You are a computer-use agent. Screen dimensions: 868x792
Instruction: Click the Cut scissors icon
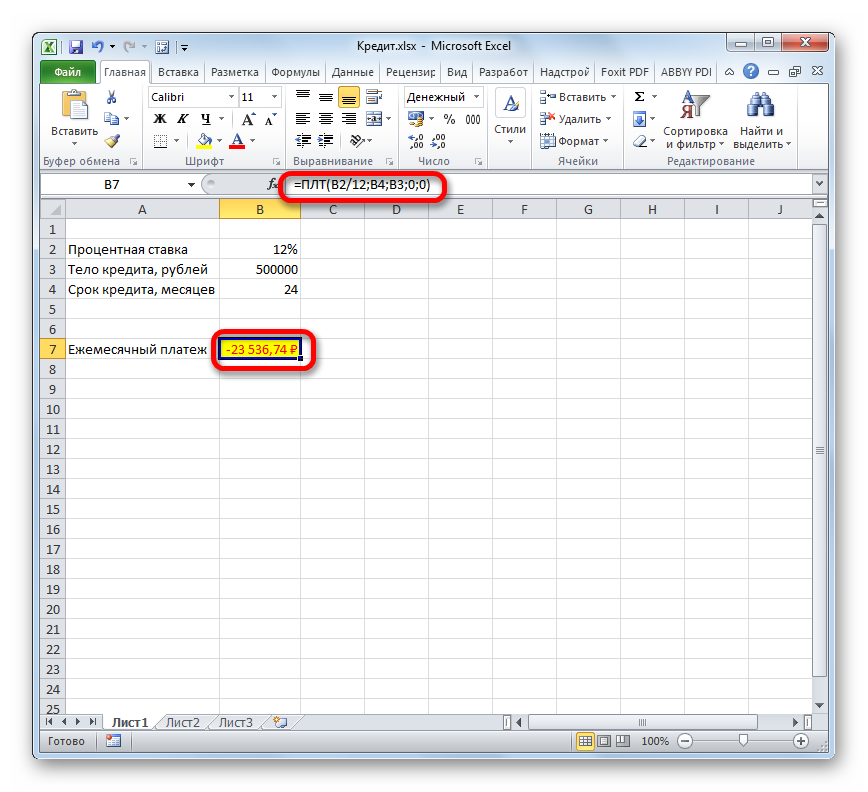tap(112, 97)
